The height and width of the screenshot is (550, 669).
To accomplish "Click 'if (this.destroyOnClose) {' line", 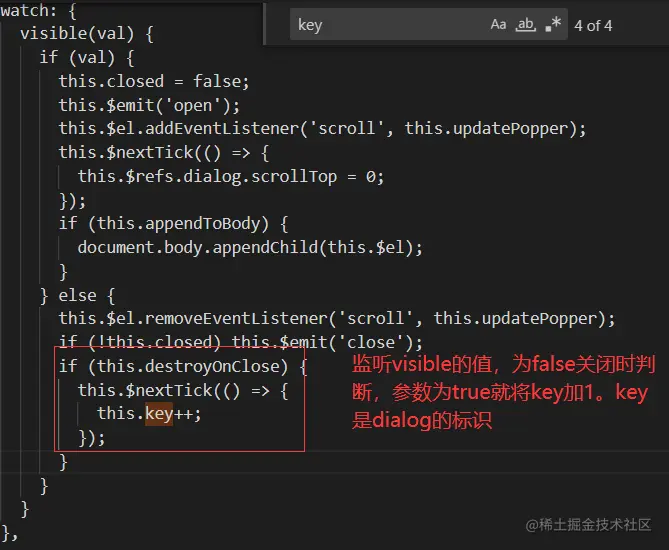I will (x=183, y=366).
